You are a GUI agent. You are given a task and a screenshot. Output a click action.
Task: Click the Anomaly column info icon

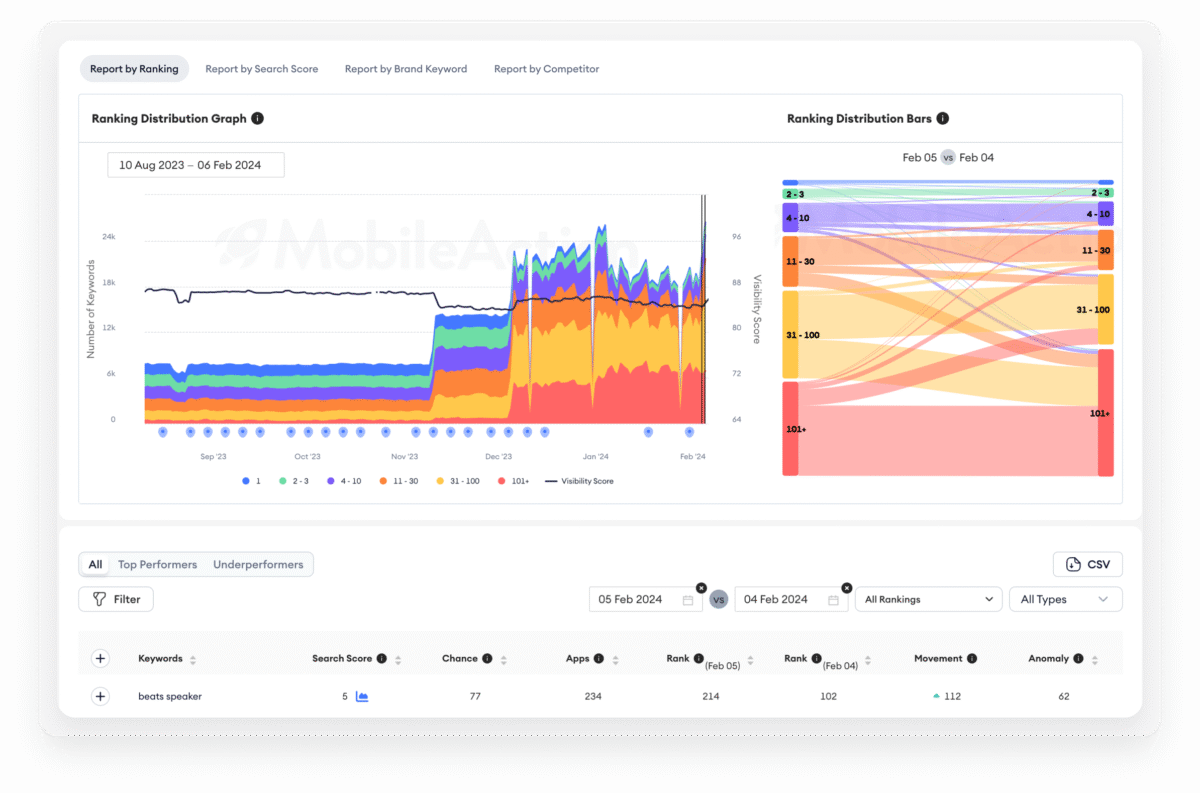click(x=1078, y=659)
